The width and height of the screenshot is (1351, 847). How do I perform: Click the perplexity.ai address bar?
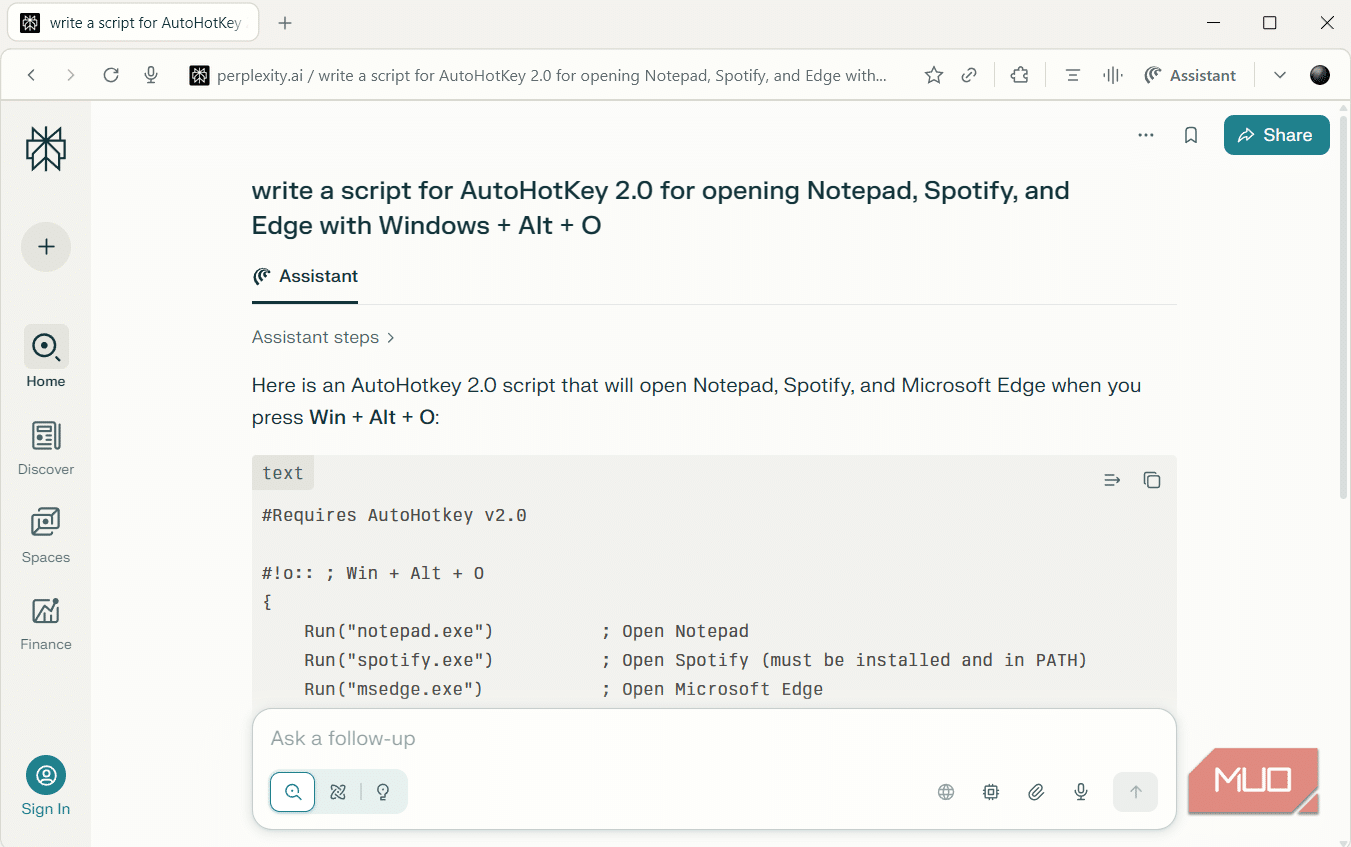pos(552,75)
